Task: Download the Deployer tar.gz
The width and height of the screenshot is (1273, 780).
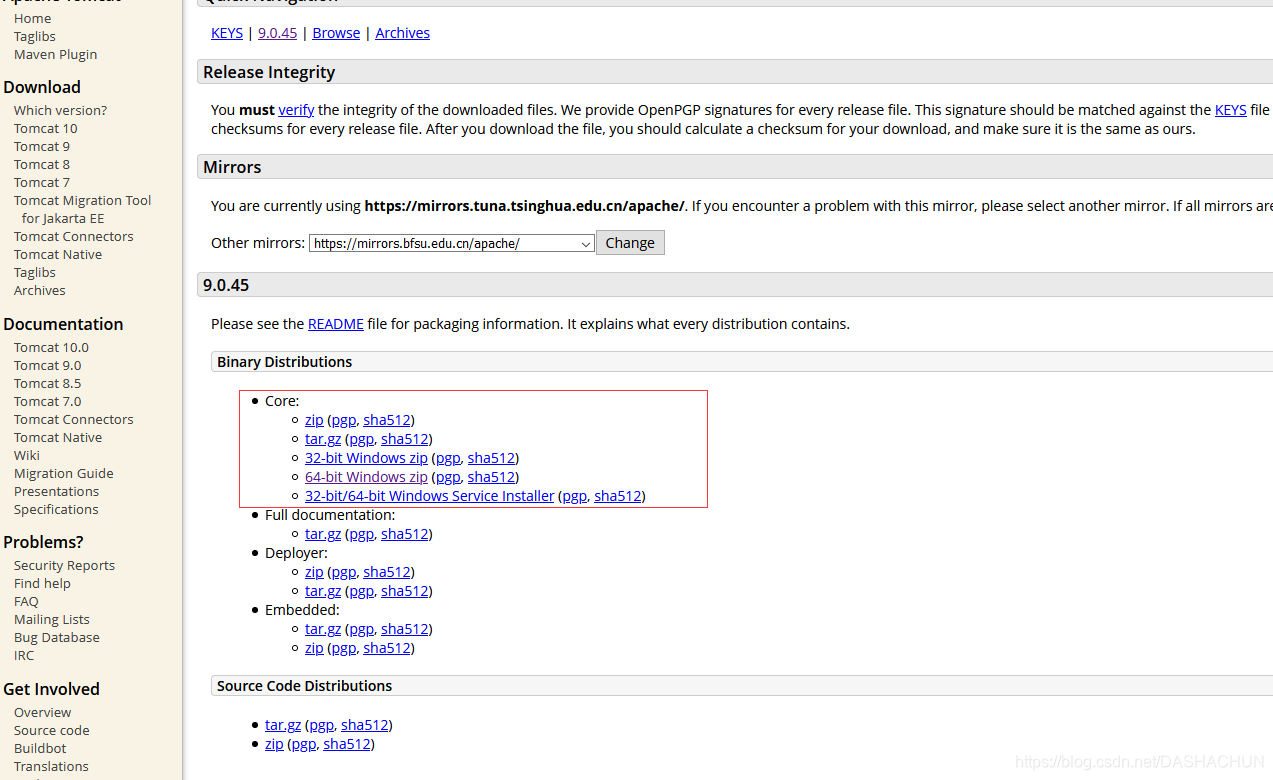Action: coord(323,591)
